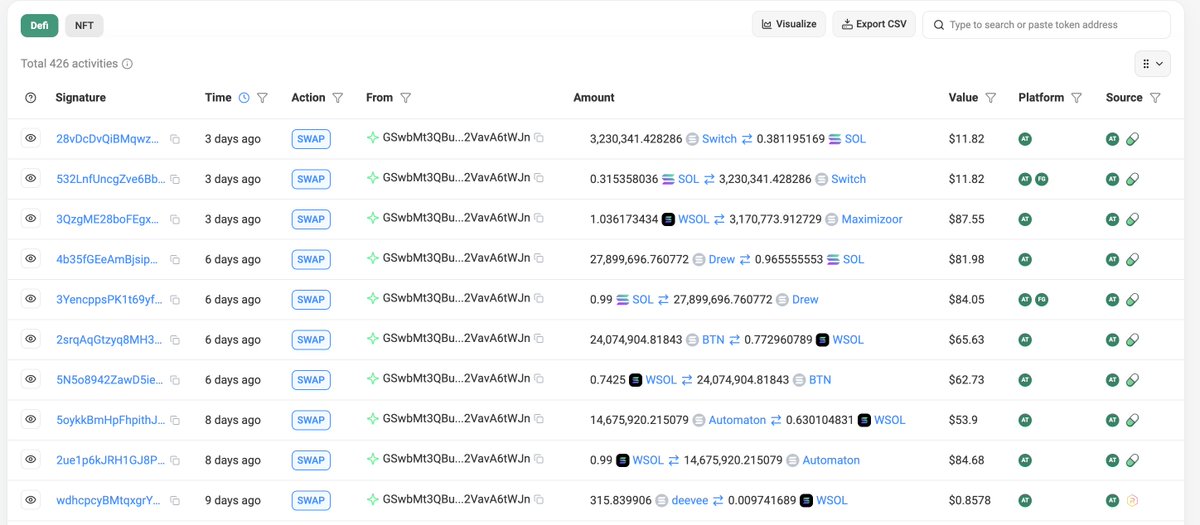Open the deevee token link
Screen dimensions: 1200x525
[690, 500]
